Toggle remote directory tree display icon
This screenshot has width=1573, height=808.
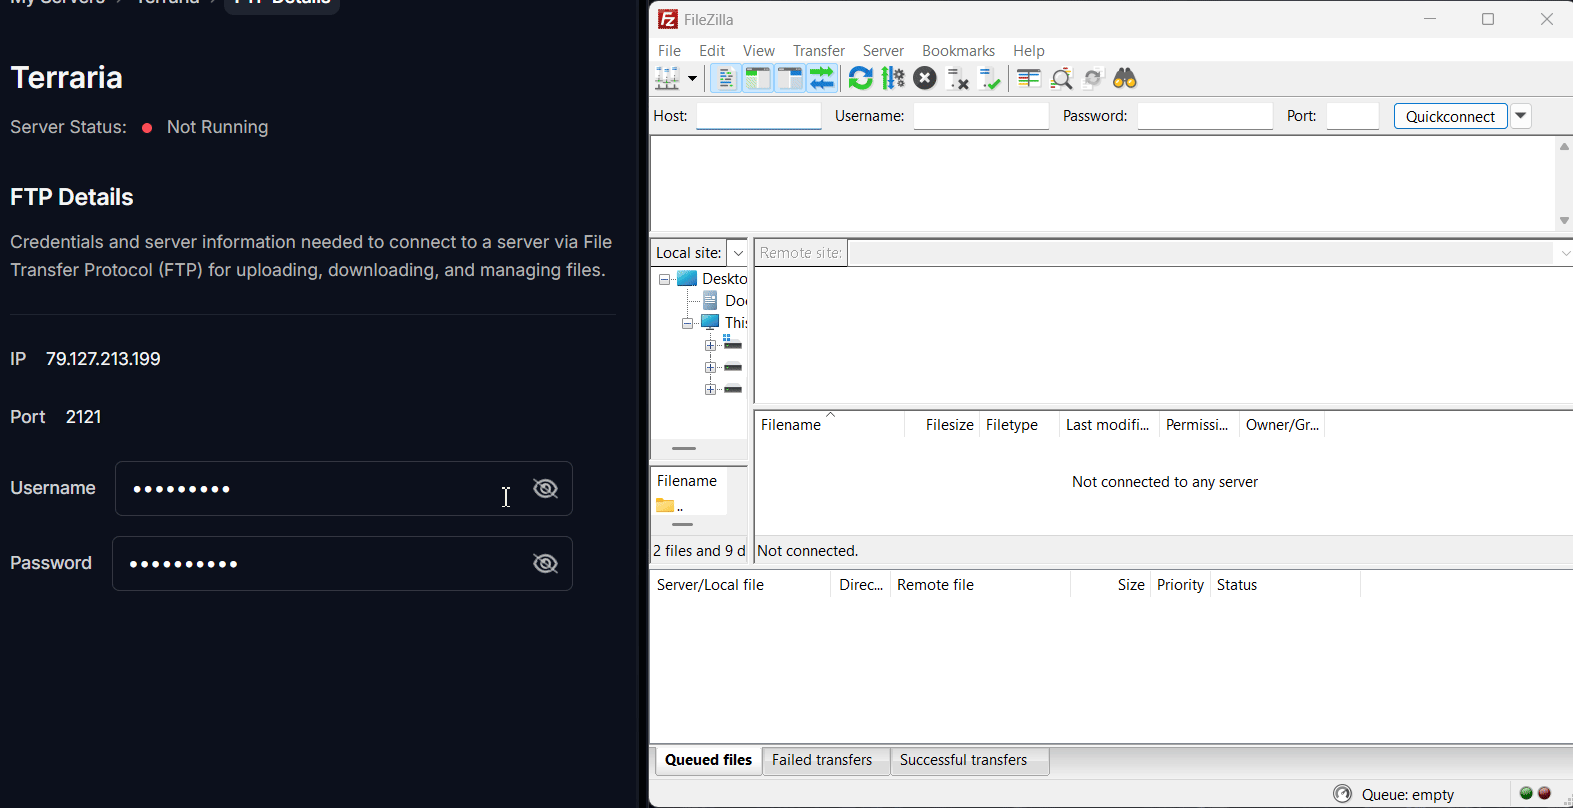point(790,78)
